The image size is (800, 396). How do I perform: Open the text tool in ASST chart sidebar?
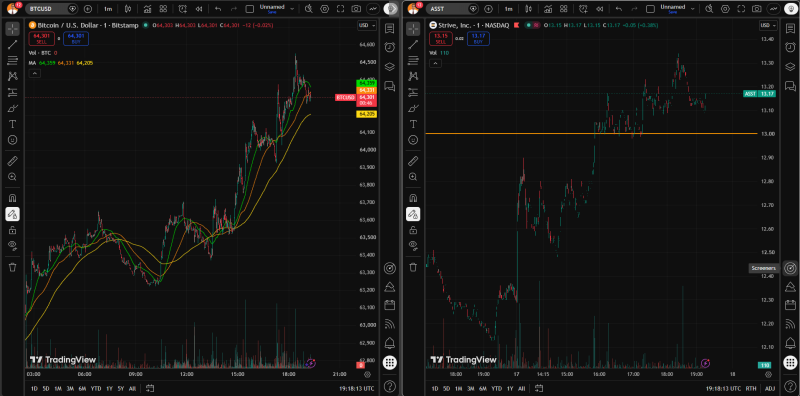coord(413,124)
